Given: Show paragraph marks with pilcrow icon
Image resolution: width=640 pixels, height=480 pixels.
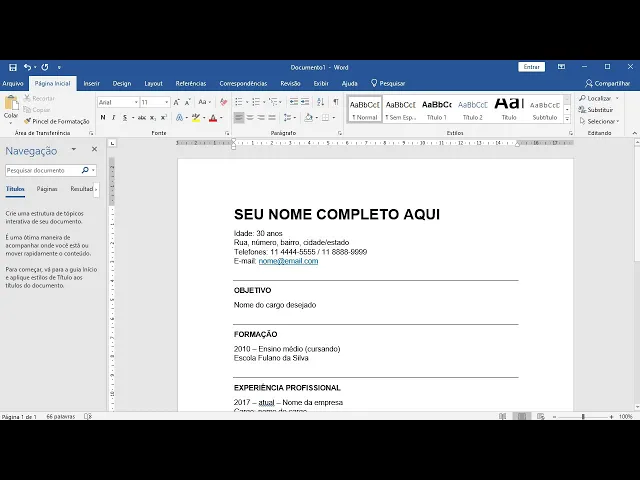Looking at the screenshot, I should coord(336,102).
